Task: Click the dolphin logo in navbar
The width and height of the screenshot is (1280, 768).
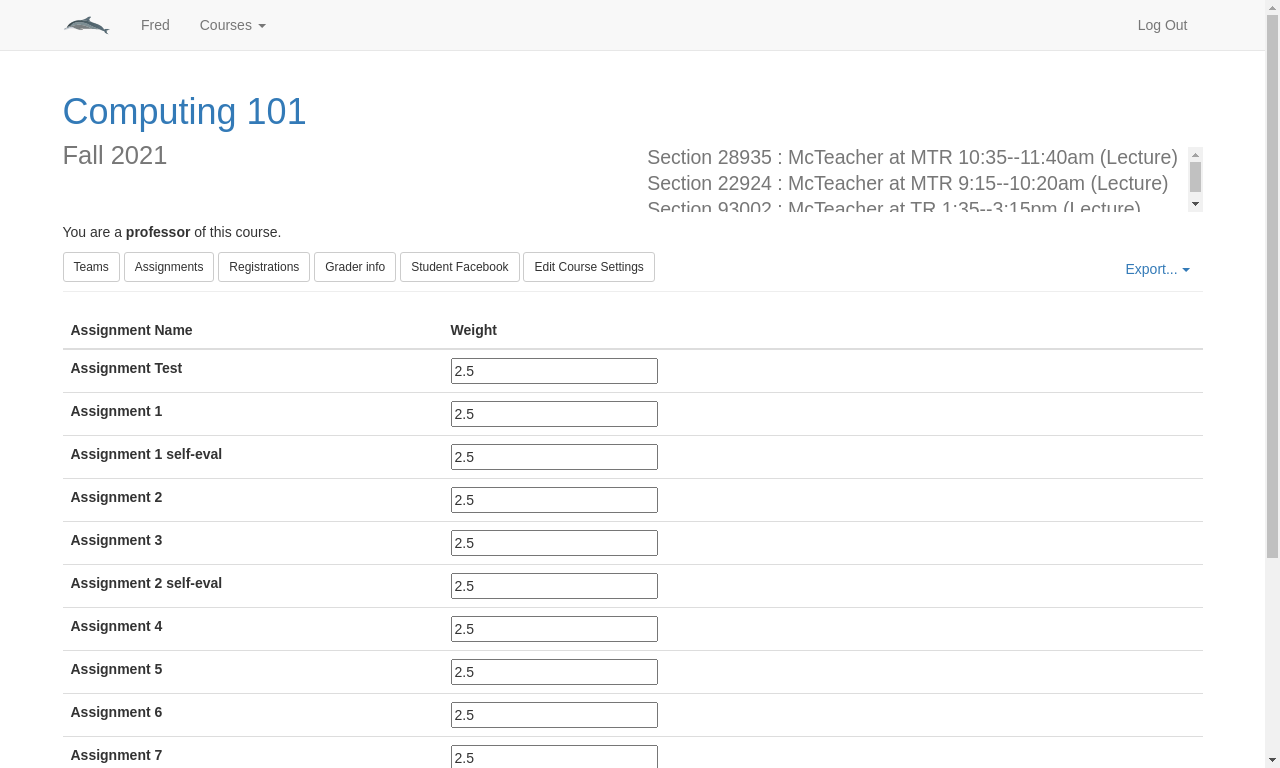Action: pyautogui.click(x=87, y=25)
